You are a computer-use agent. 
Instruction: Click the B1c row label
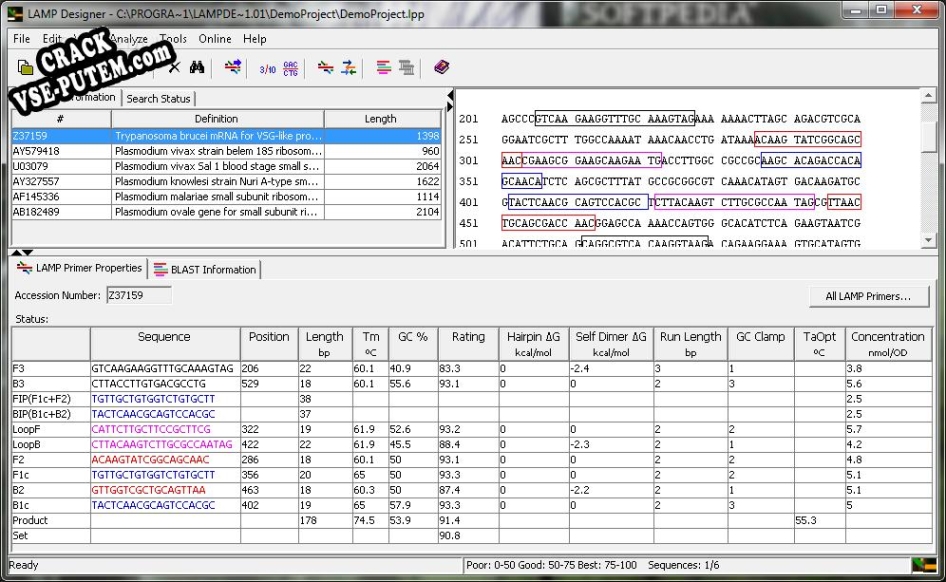pyautogui.click(x=21, y=505)
